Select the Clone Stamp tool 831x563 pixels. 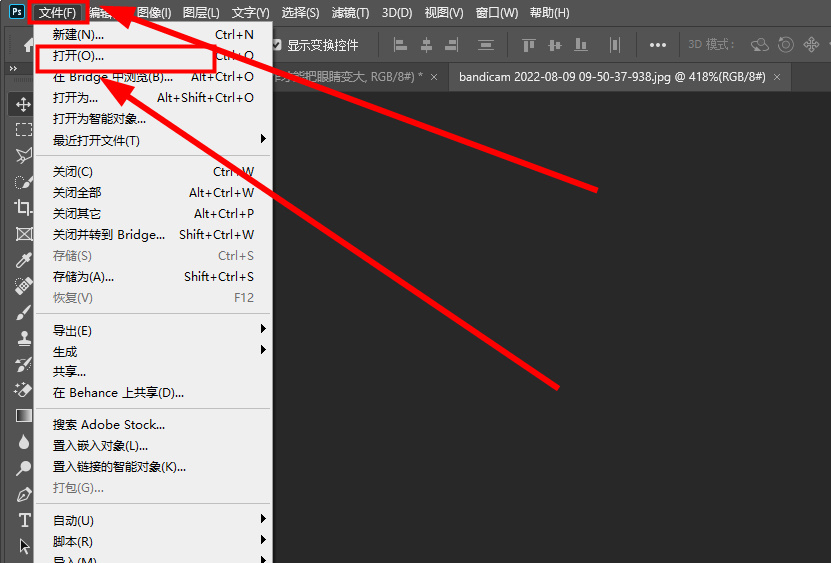23,338
